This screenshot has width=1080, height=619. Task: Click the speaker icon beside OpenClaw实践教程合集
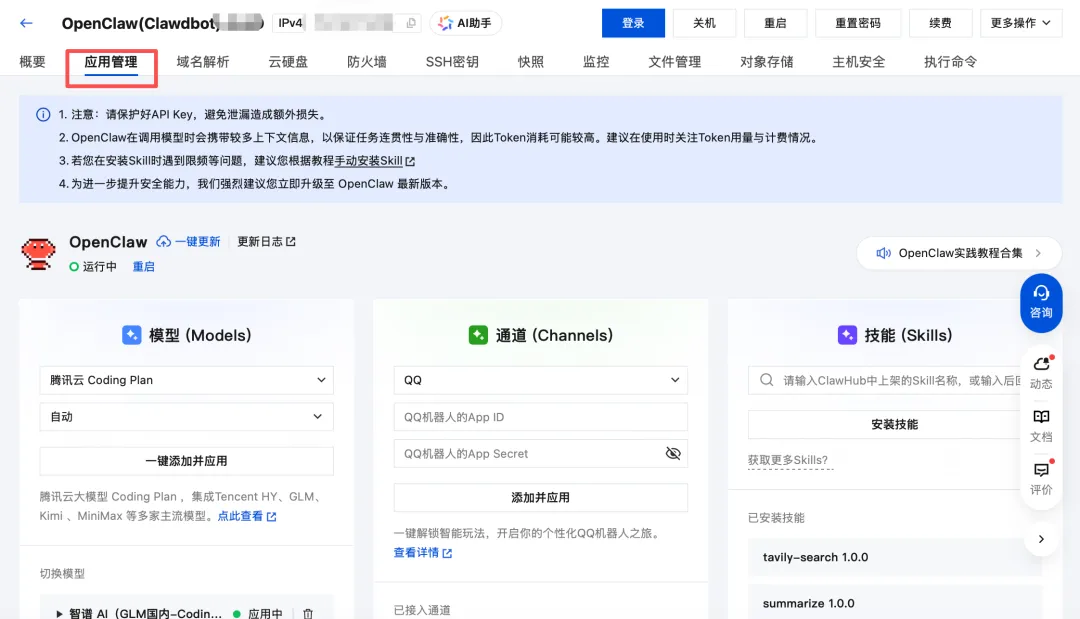(884, 253)
